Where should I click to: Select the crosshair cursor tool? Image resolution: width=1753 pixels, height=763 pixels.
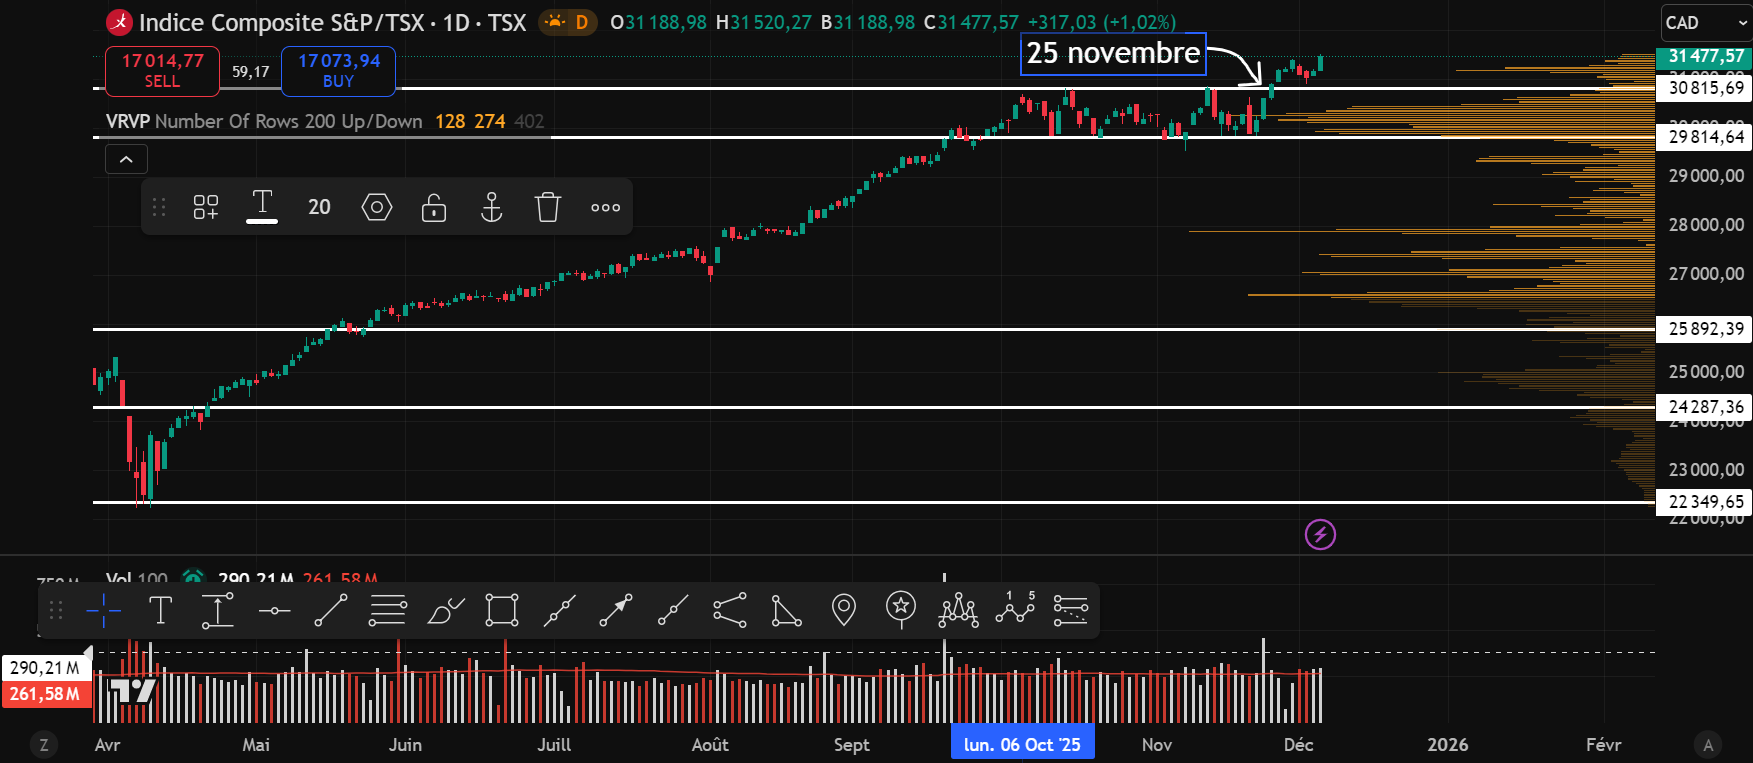tap(103, 610)
